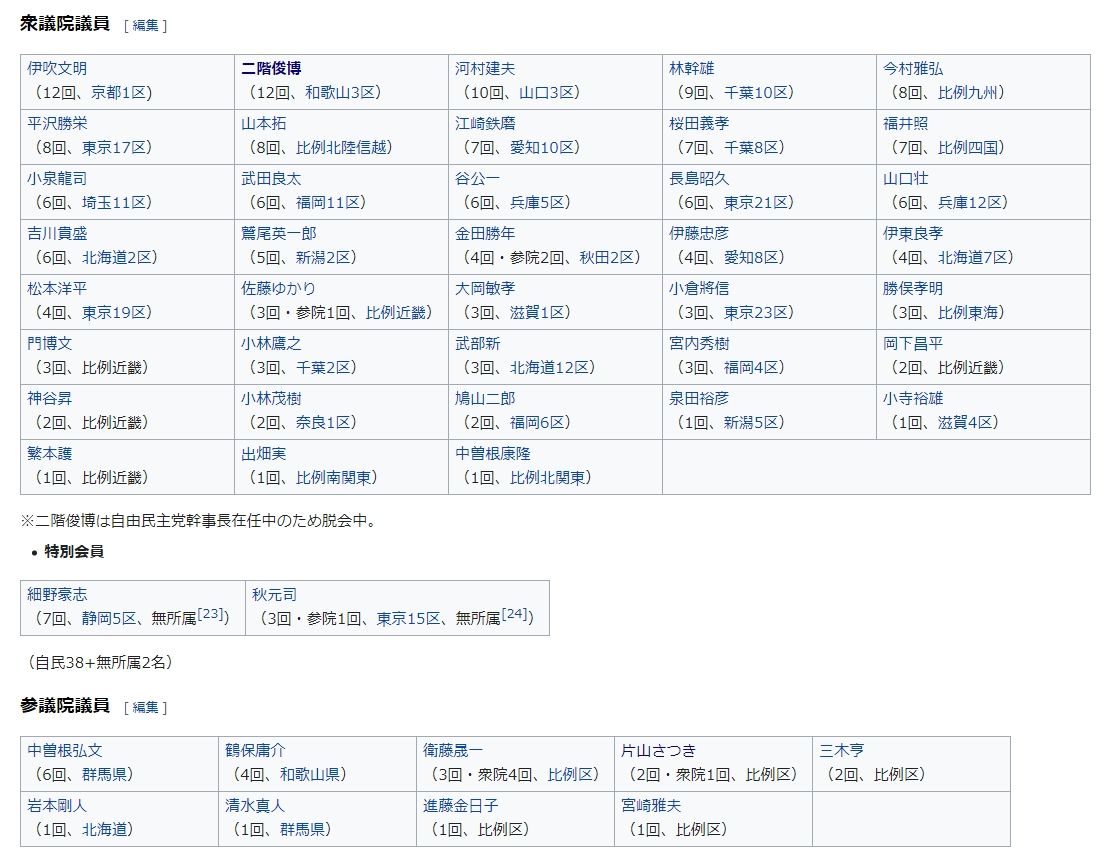Open 岩本剛人 article link

[57, 806]
